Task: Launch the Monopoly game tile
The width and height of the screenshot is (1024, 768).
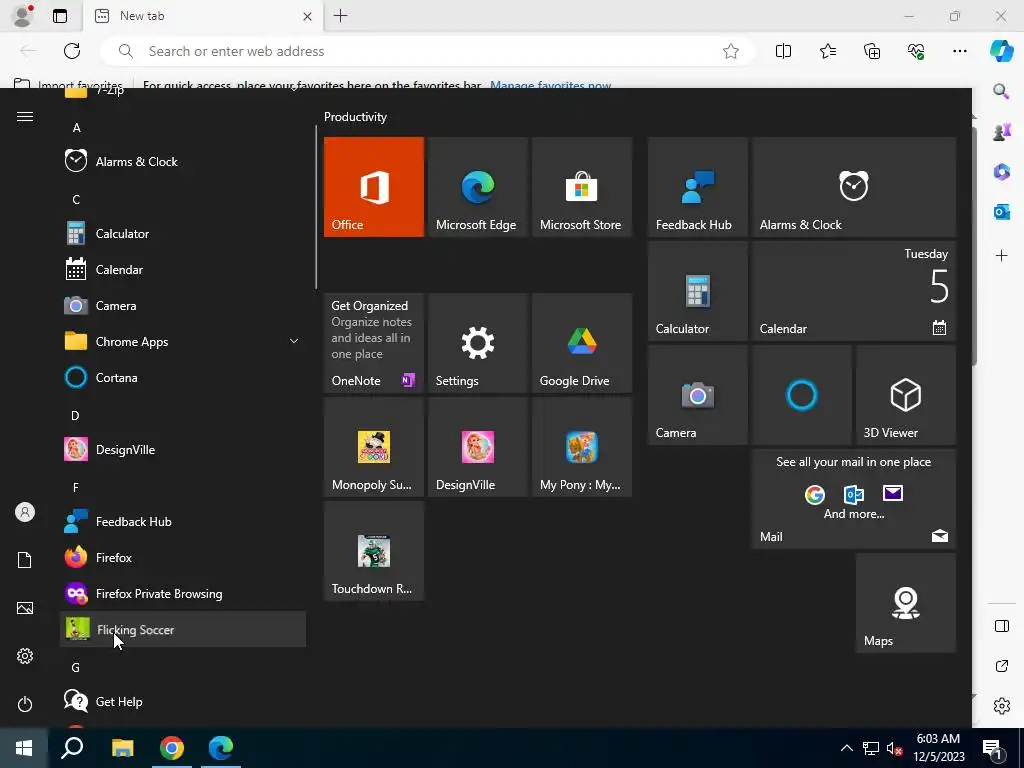Action: point(374,447)
